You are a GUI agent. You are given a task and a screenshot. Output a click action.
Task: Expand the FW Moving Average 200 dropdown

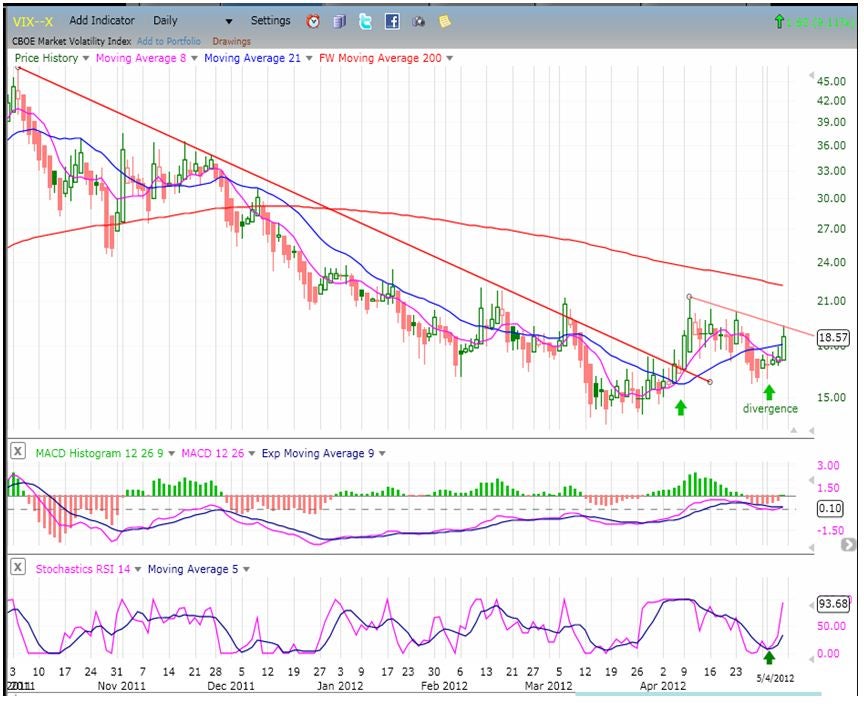pyautogui.click(x=450, y=58)
